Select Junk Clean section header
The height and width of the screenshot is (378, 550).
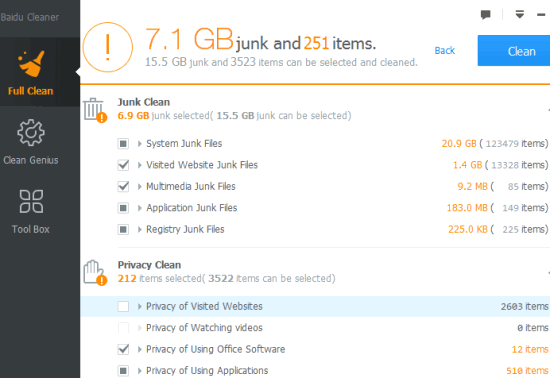pos(143,102)
